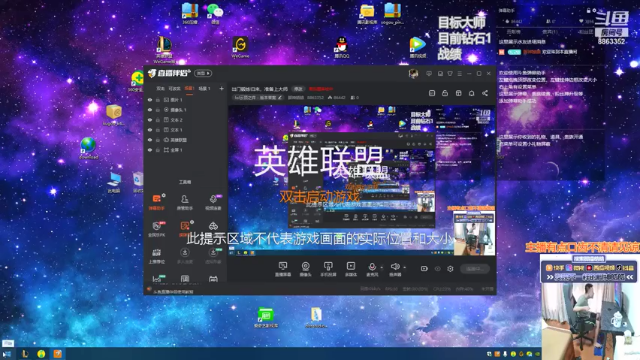The image size is (640, 360).
Task: Click the pill button after the stream title
Action: 299,89
